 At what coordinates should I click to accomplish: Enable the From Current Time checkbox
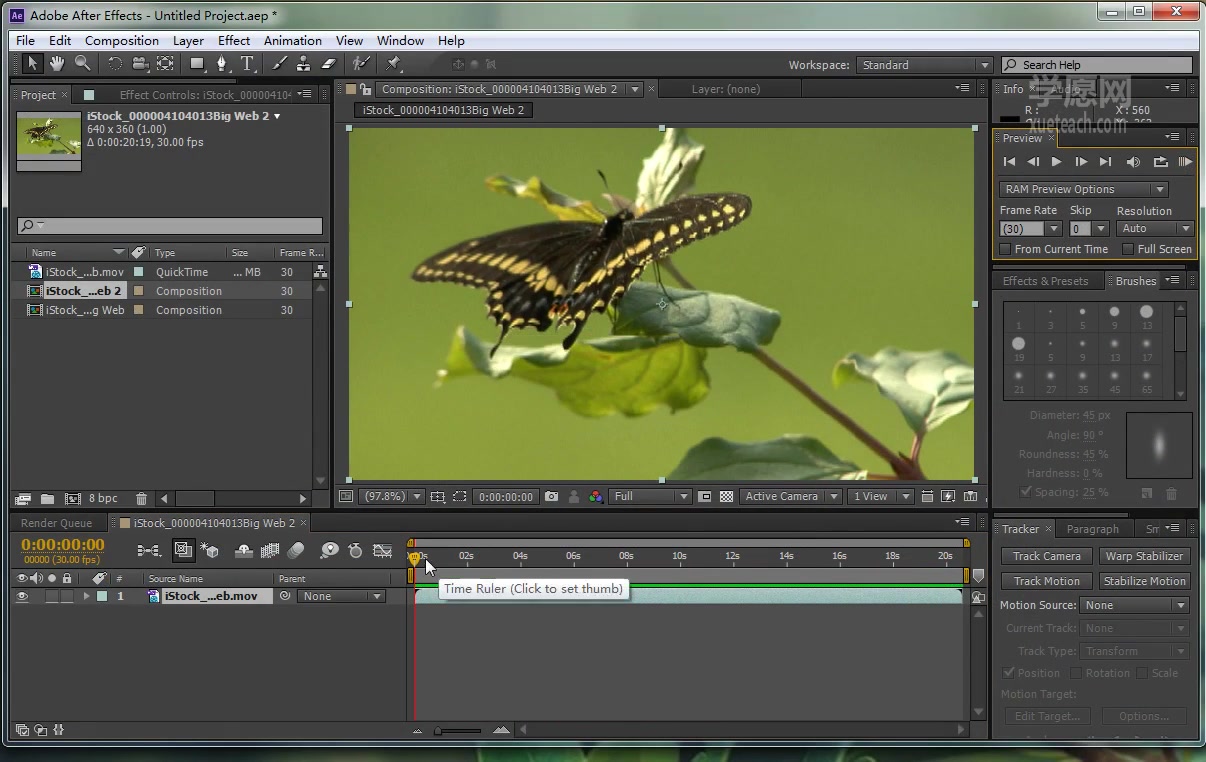[x=1006, y=249]
